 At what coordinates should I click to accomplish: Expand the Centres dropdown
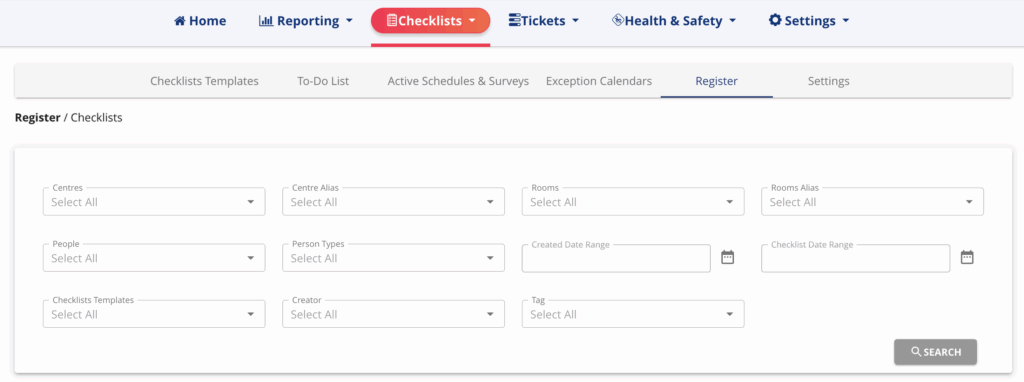pos(154,202)
